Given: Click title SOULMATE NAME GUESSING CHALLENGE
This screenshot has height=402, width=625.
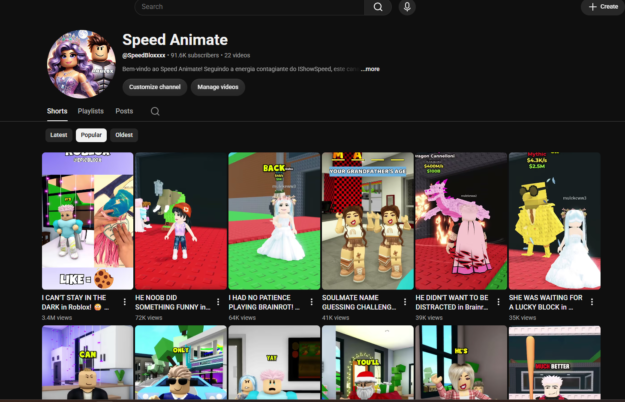Looking at the screenshot, I should click(359, 302).
